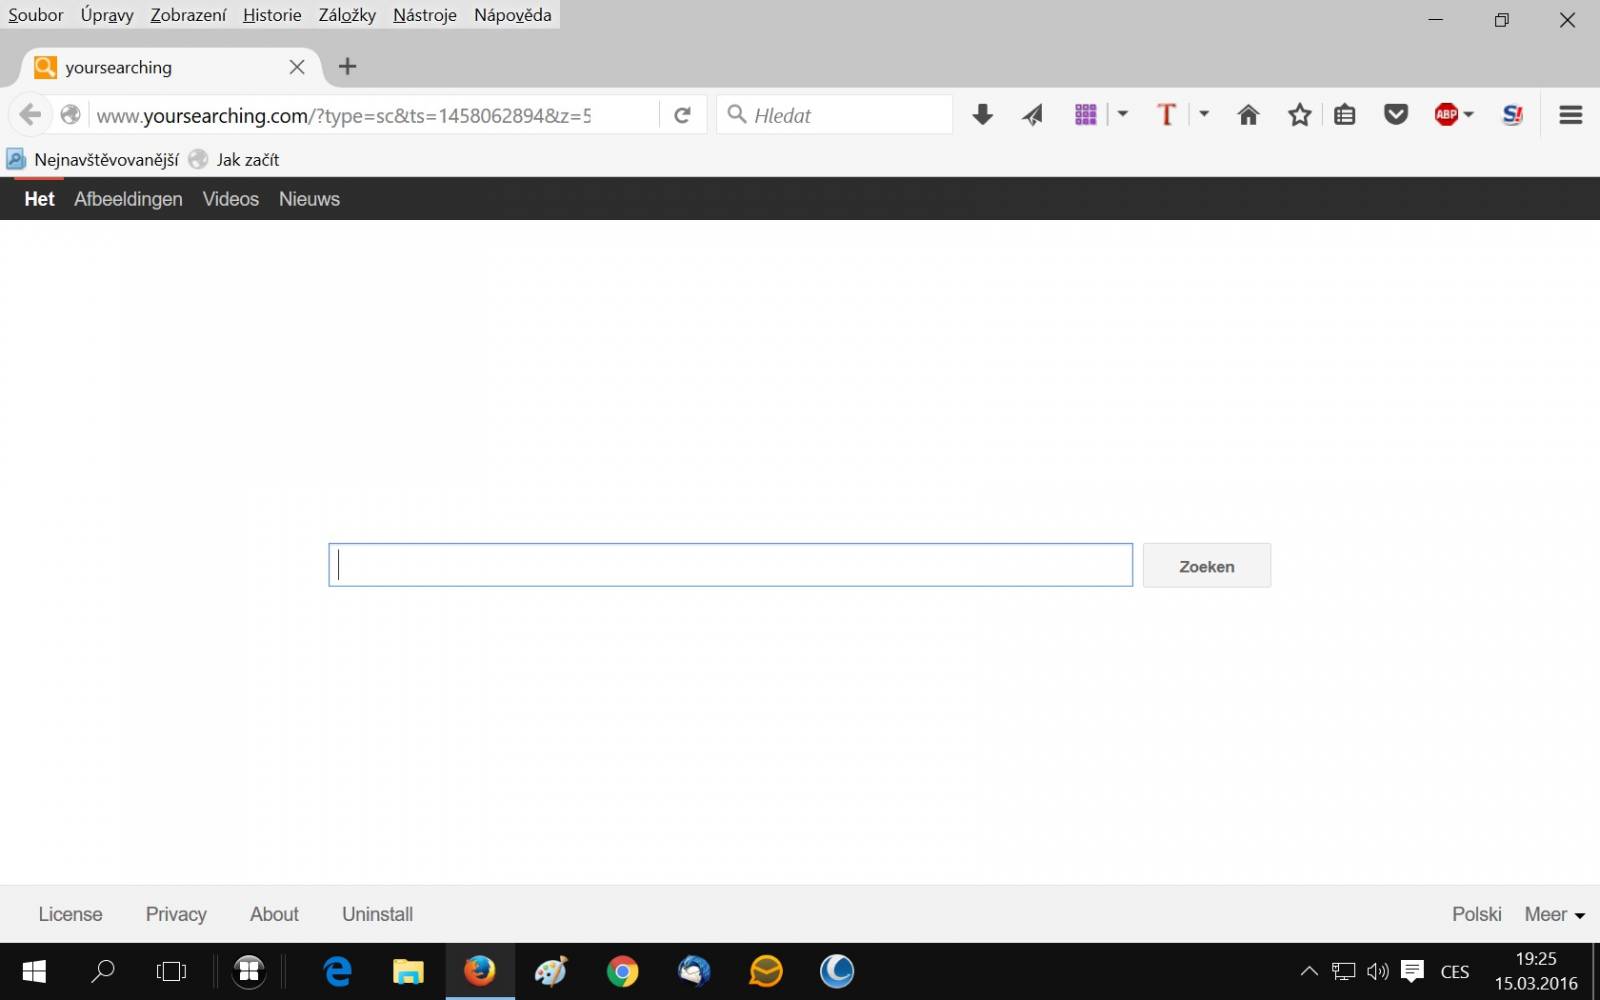
Task: Go to the Home page icon
Action: pos(1248,115)
